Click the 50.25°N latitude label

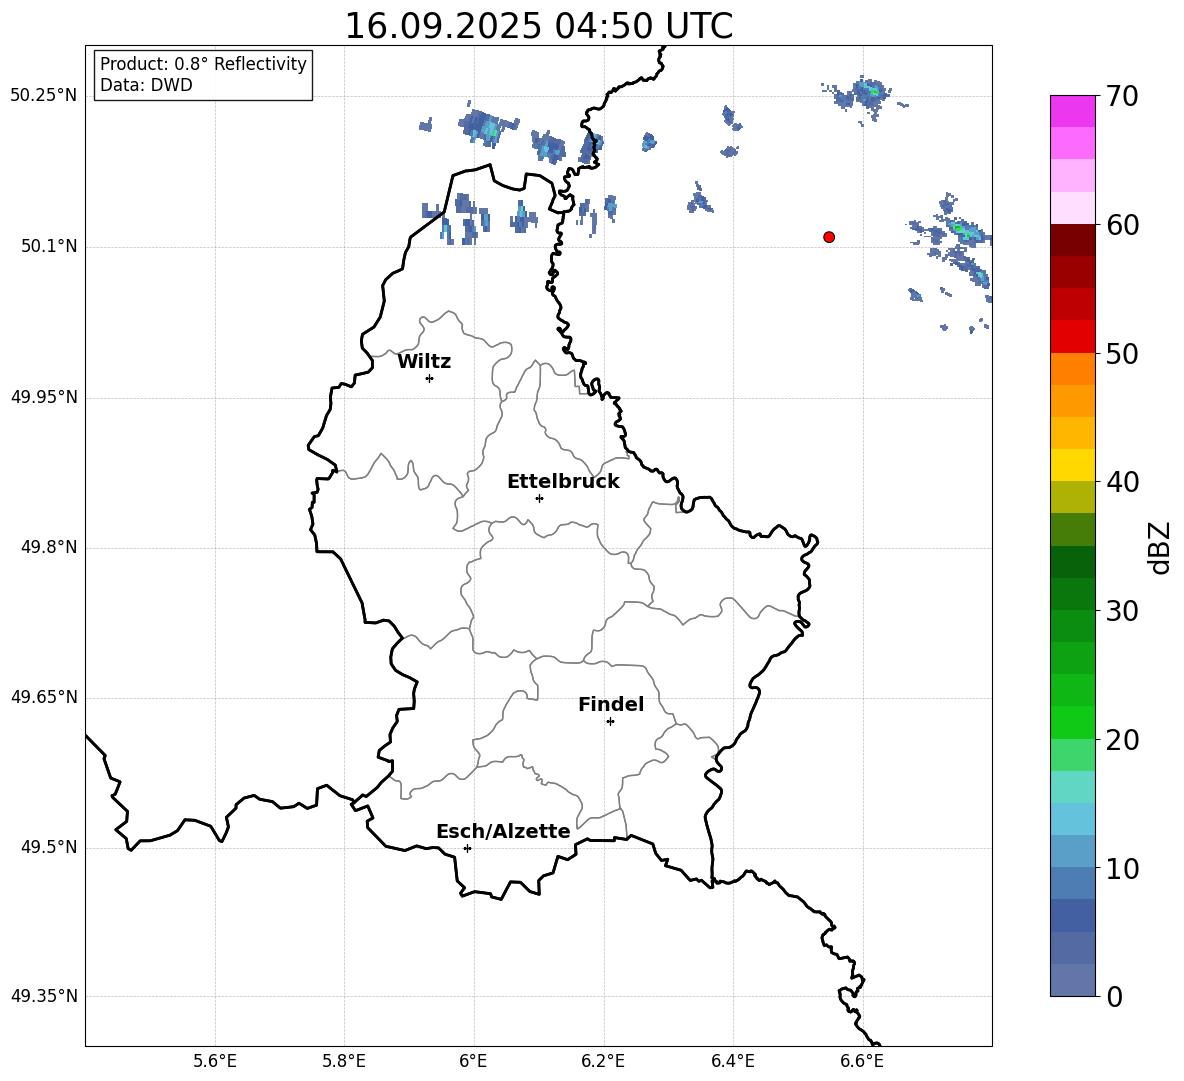(x=44, y=96)
